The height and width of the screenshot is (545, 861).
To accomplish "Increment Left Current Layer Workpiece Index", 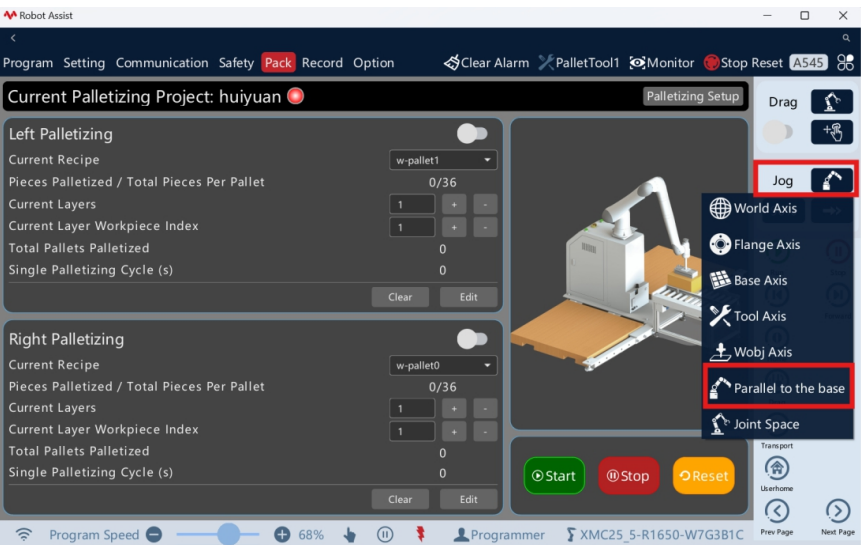I will click(x=454, y=227).
